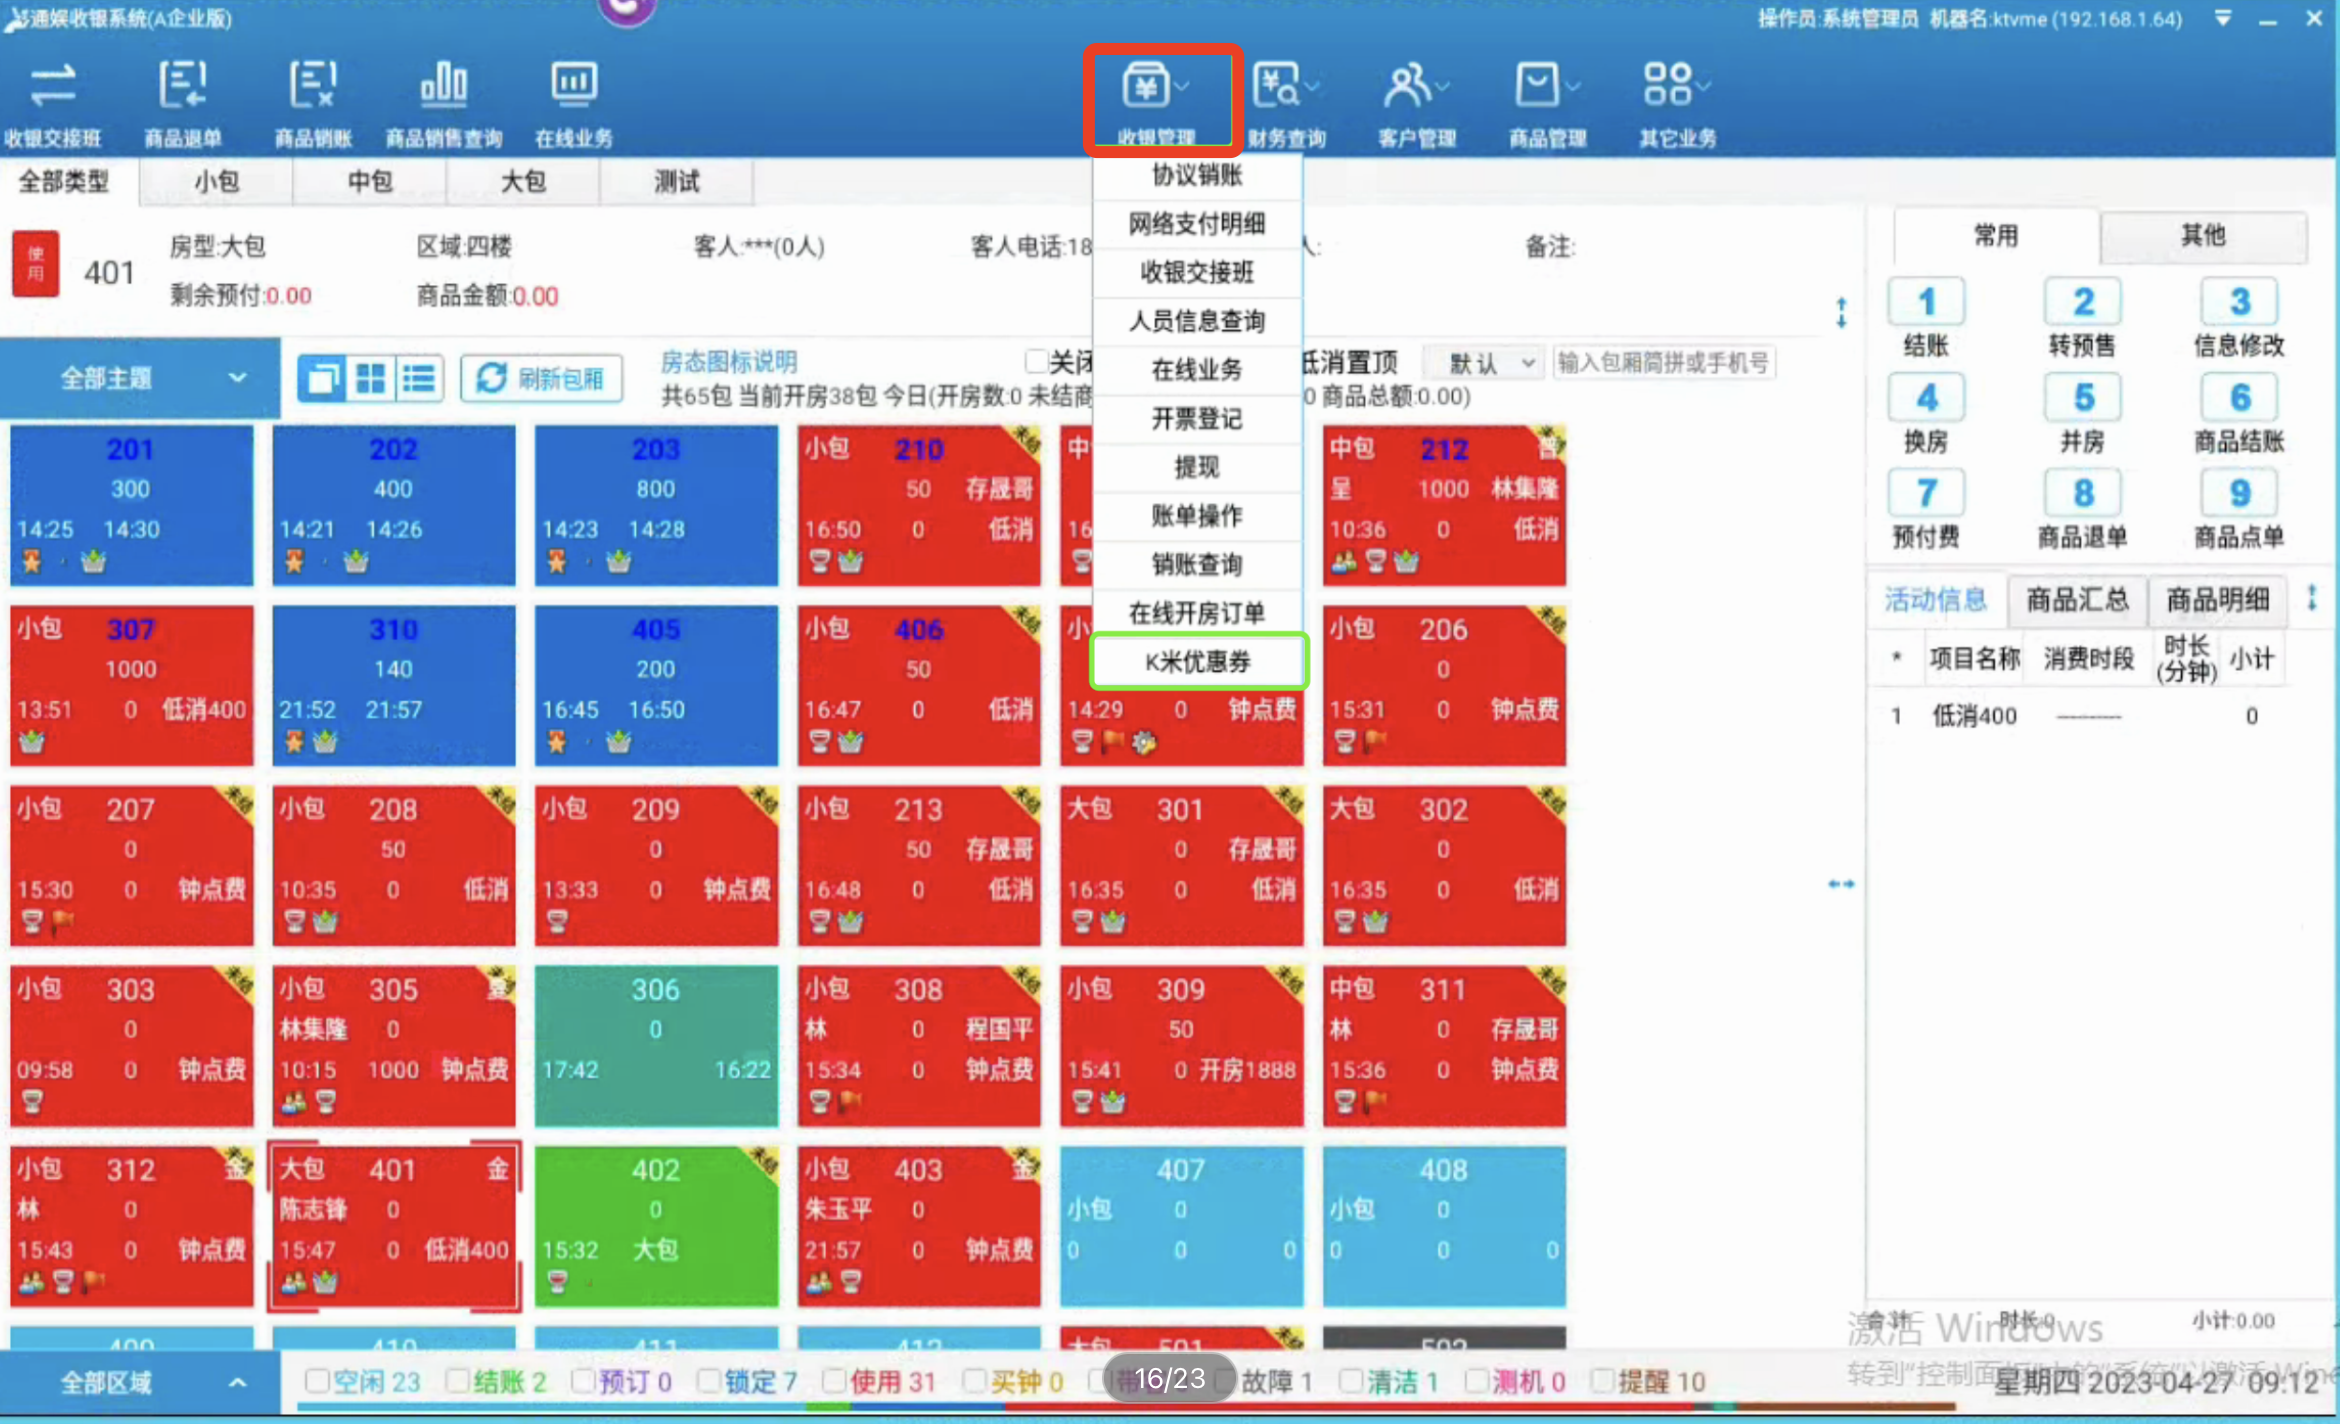Open the 默认 sort dropdown
This screenshot has width=2340, height=1424.
(1485, 363)
